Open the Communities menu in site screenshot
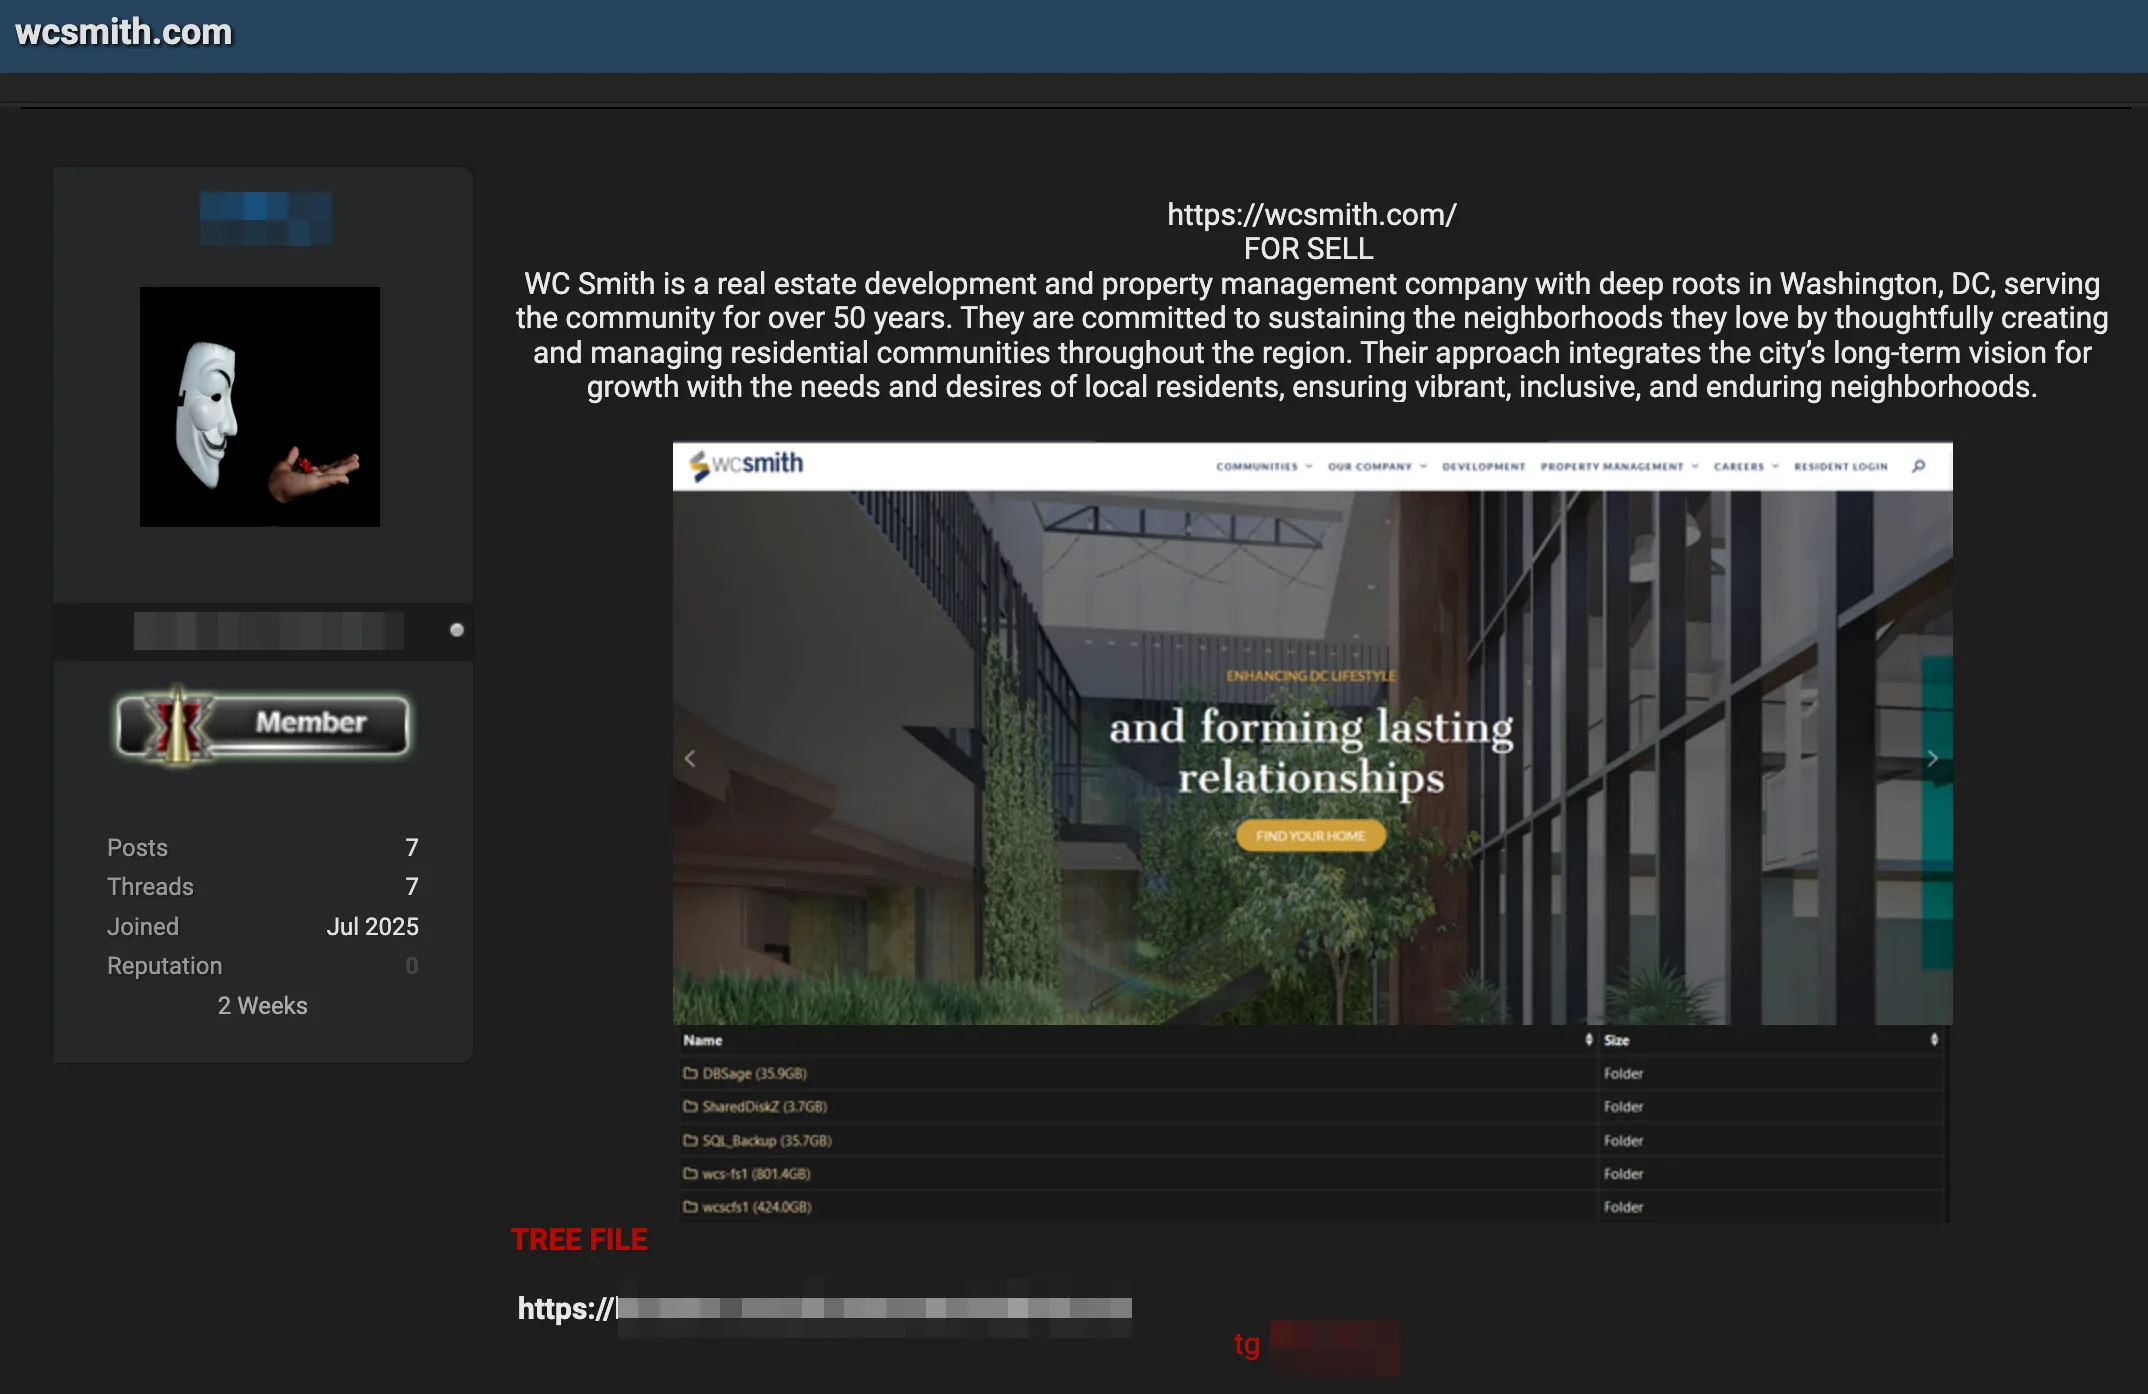Viewport: 2148px width, 1394px height. click(1264, 466)
